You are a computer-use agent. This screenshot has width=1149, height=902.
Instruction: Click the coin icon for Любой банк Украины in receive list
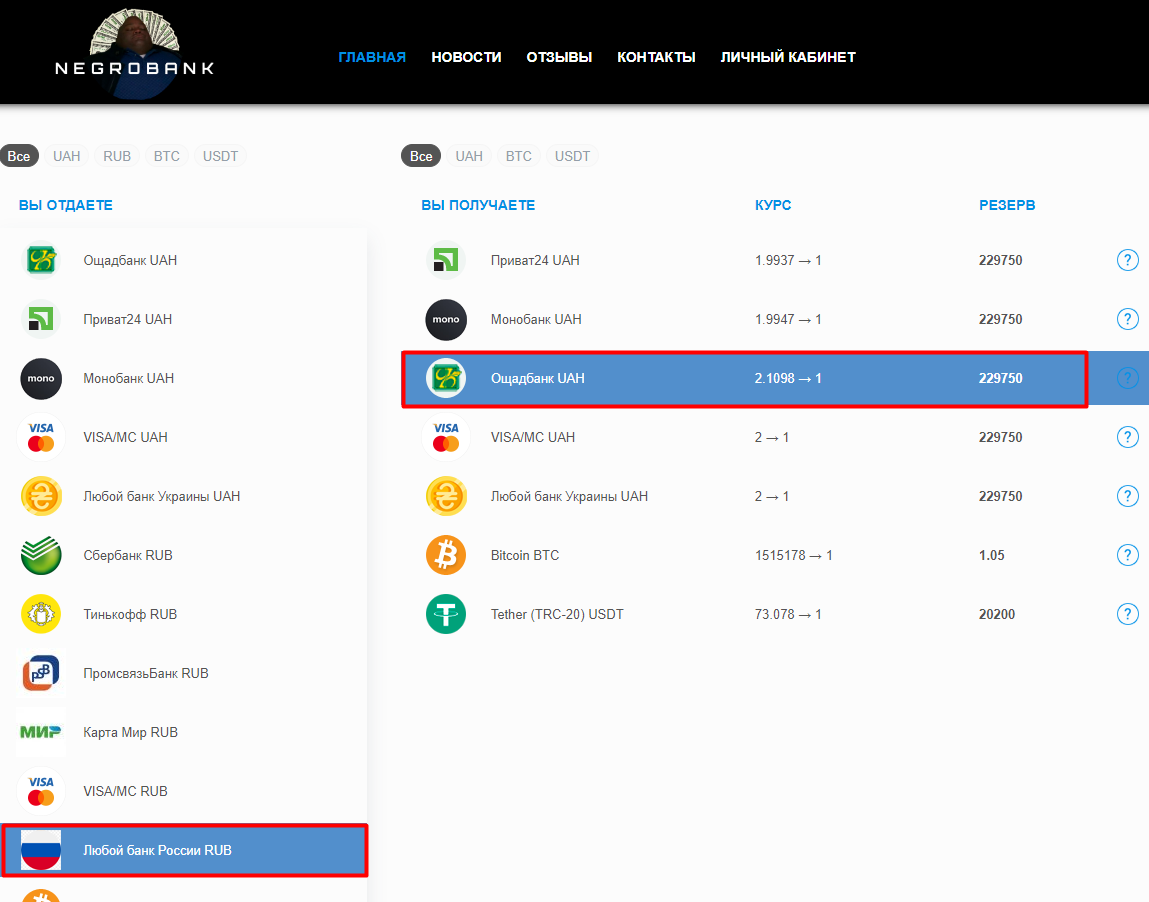[x=446, y=496]
